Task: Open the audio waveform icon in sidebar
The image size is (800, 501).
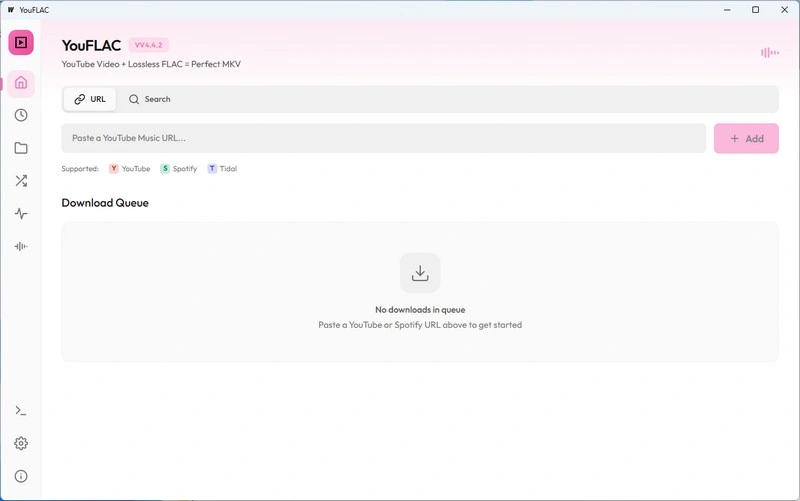Action: click(x=21, y=246)
